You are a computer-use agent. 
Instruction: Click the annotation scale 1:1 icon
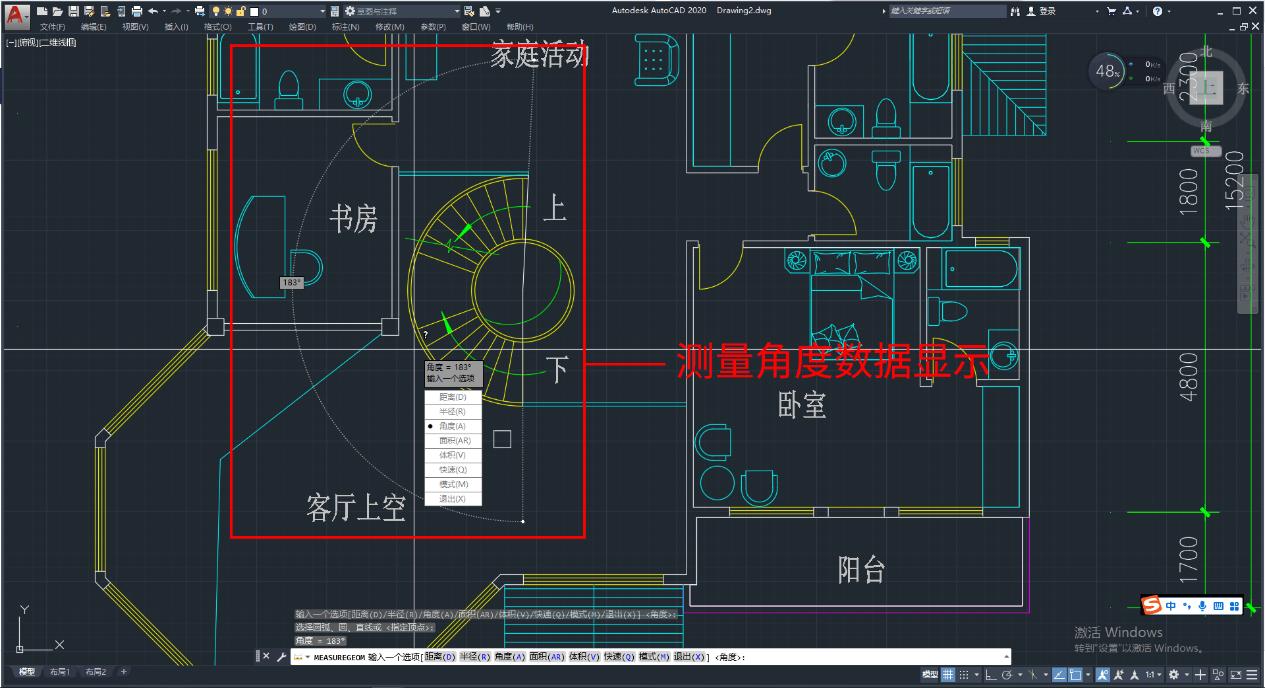point(1148,675)
